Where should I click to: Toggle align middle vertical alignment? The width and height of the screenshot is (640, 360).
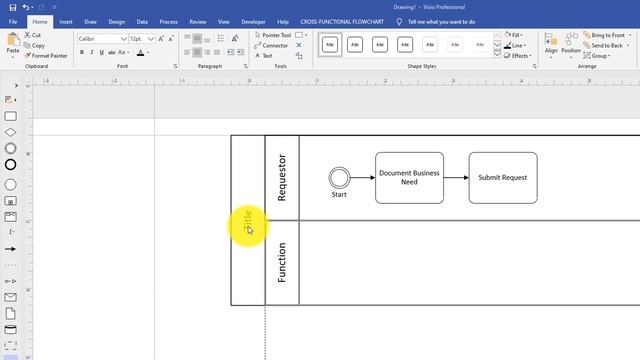[197, 38]
